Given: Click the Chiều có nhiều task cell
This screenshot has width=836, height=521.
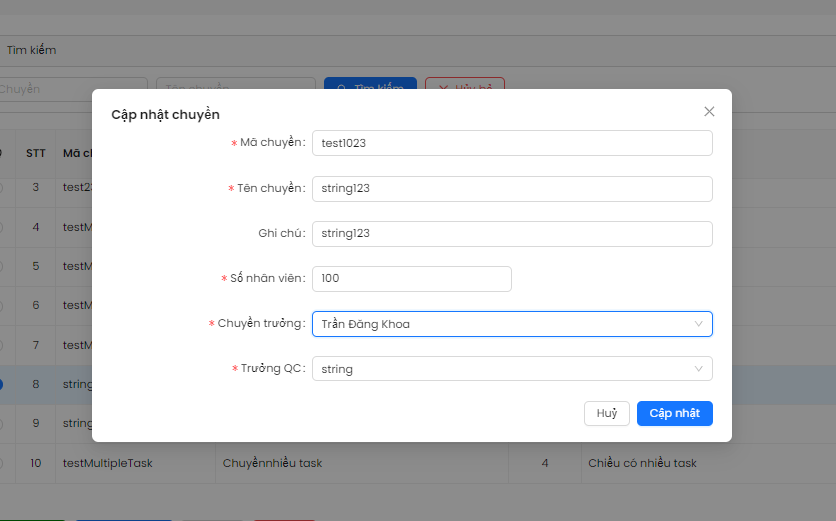Looking at the screenshot, I should 642,463.
